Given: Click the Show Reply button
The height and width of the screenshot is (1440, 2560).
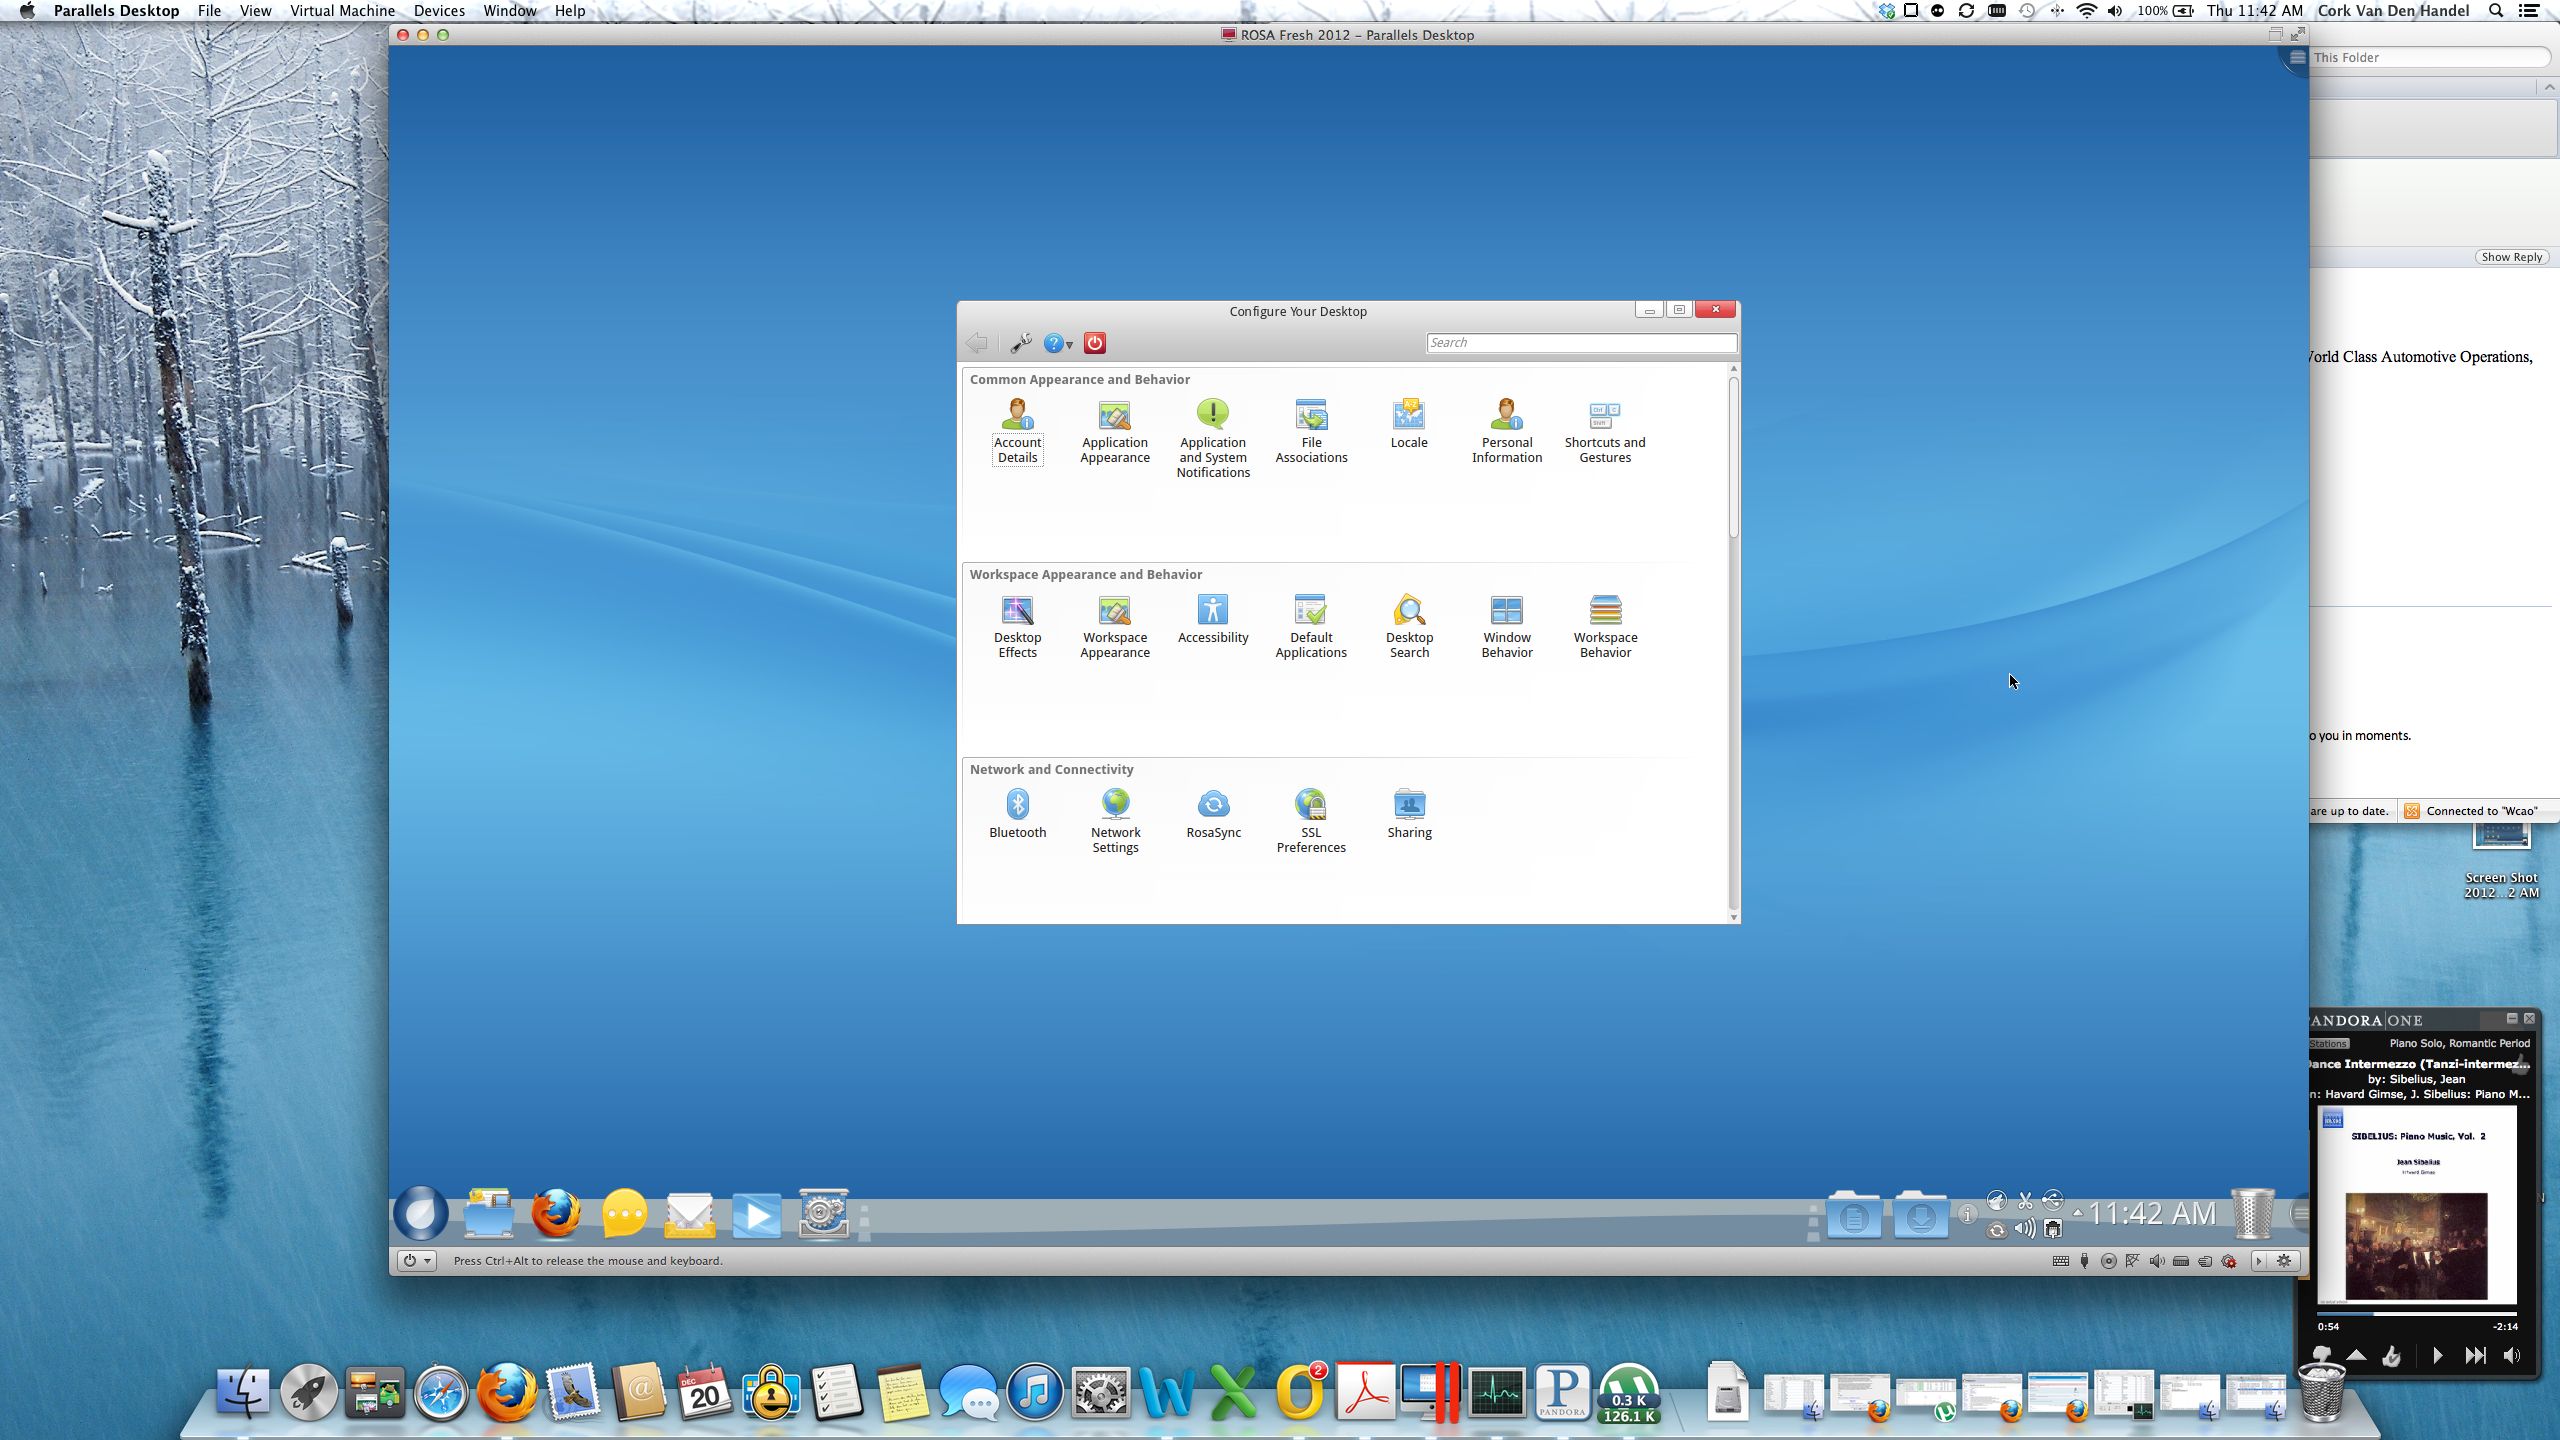Looking at the screenshot, I should pos(2511,257).
